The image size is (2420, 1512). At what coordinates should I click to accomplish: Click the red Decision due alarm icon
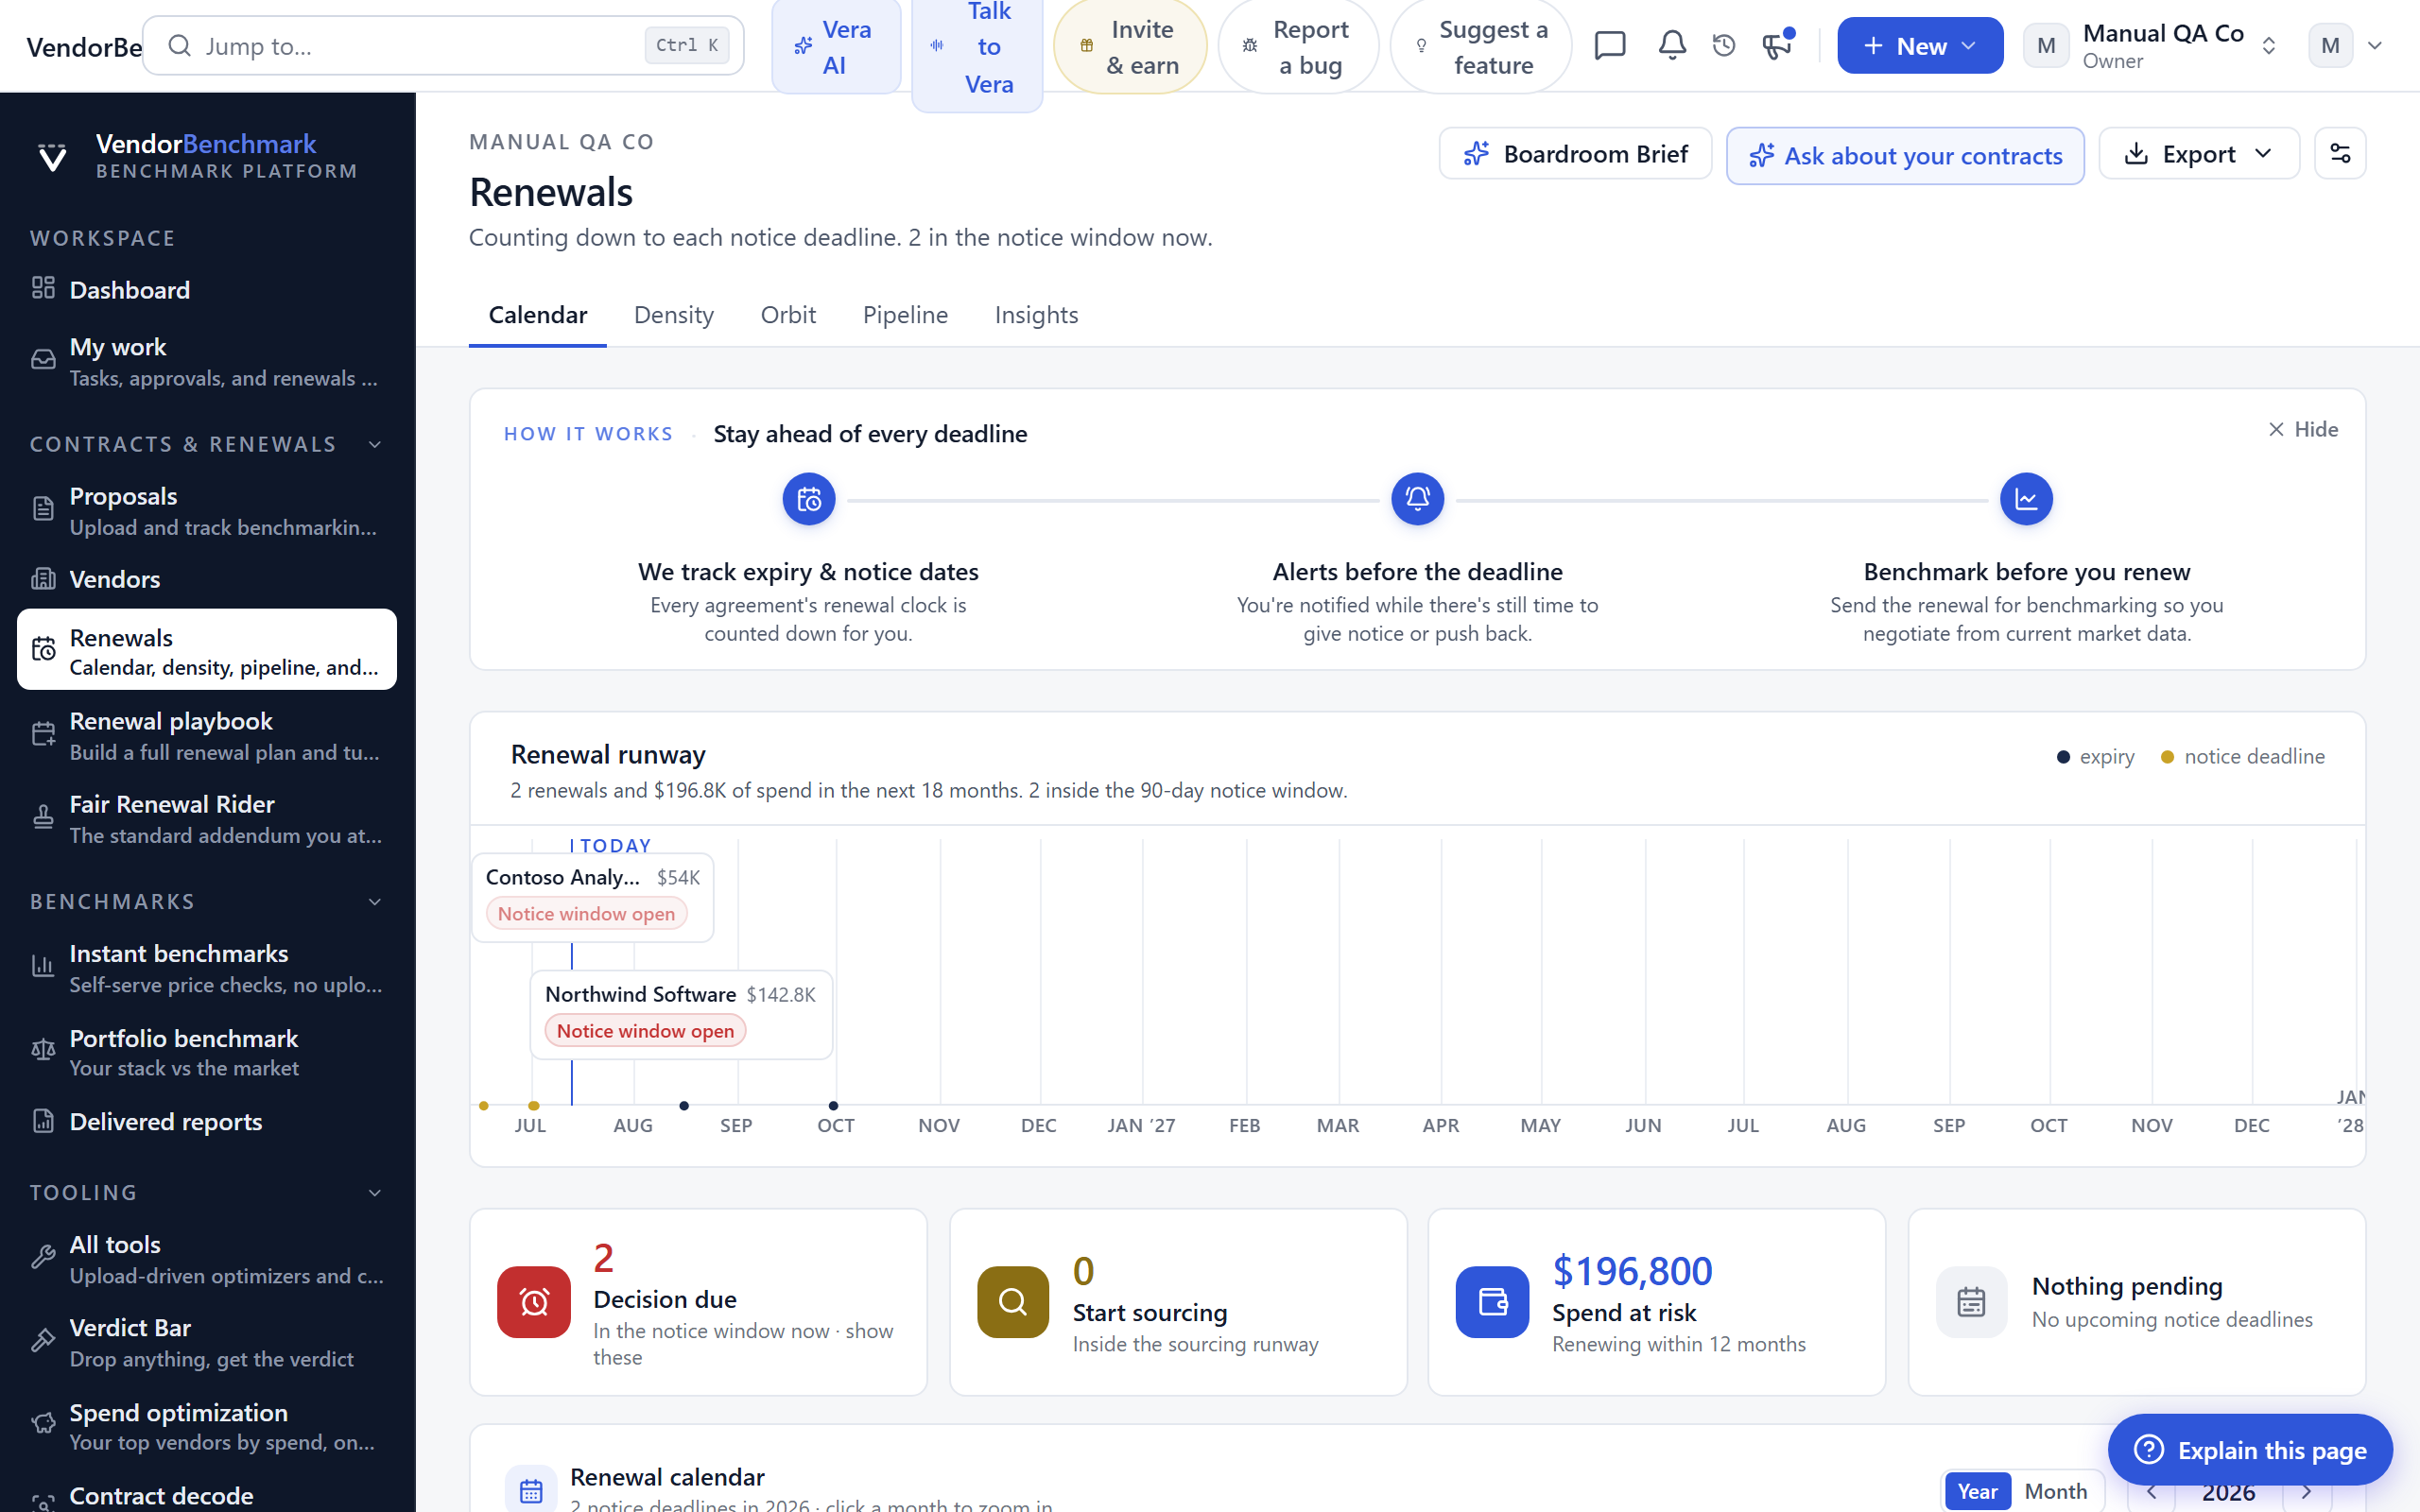pos(534,1302)
